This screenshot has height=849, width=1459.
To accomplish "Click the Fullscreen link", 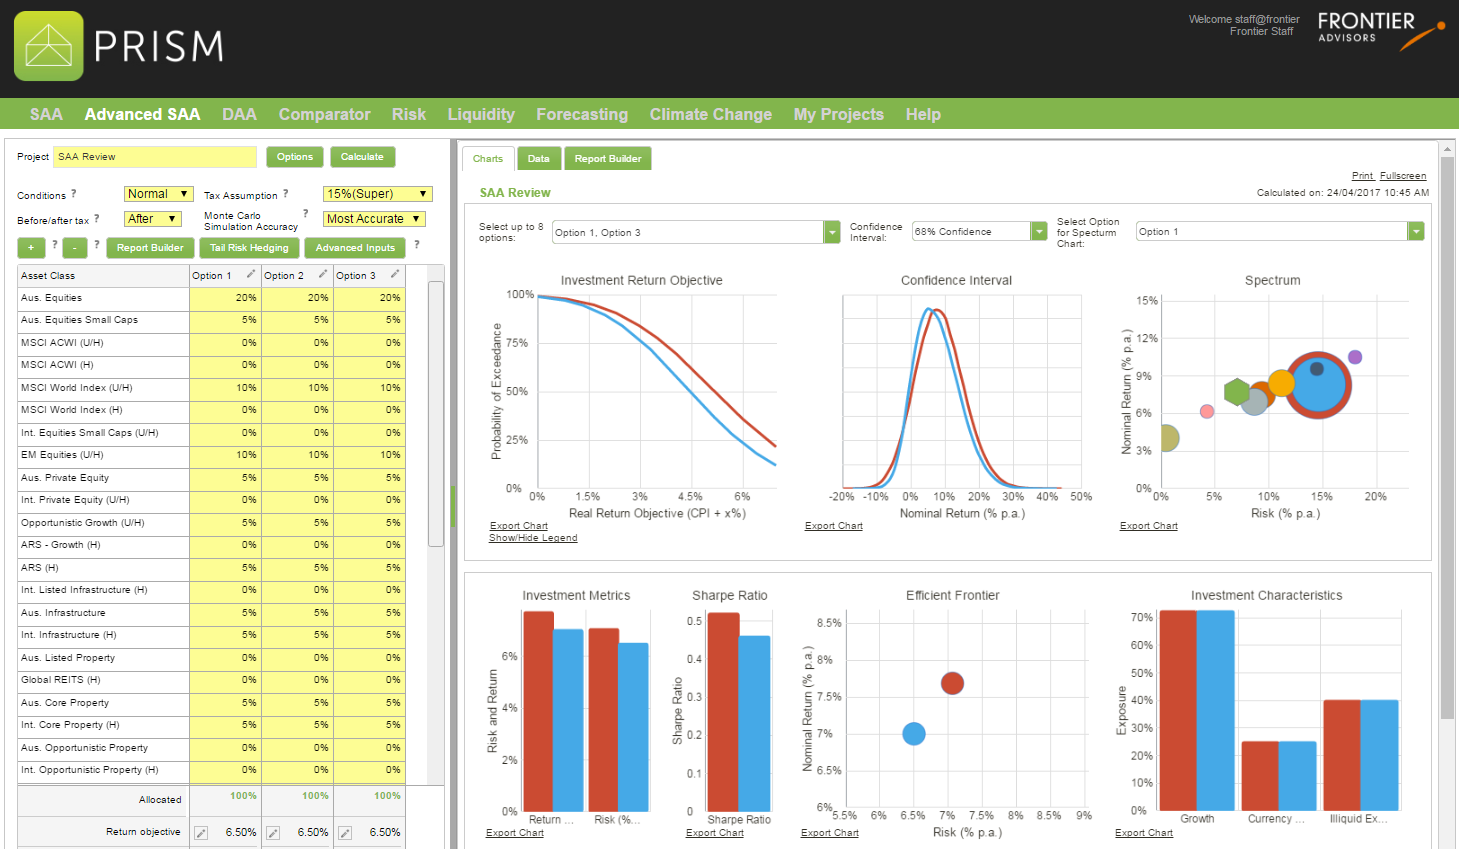I will 1403,176.
